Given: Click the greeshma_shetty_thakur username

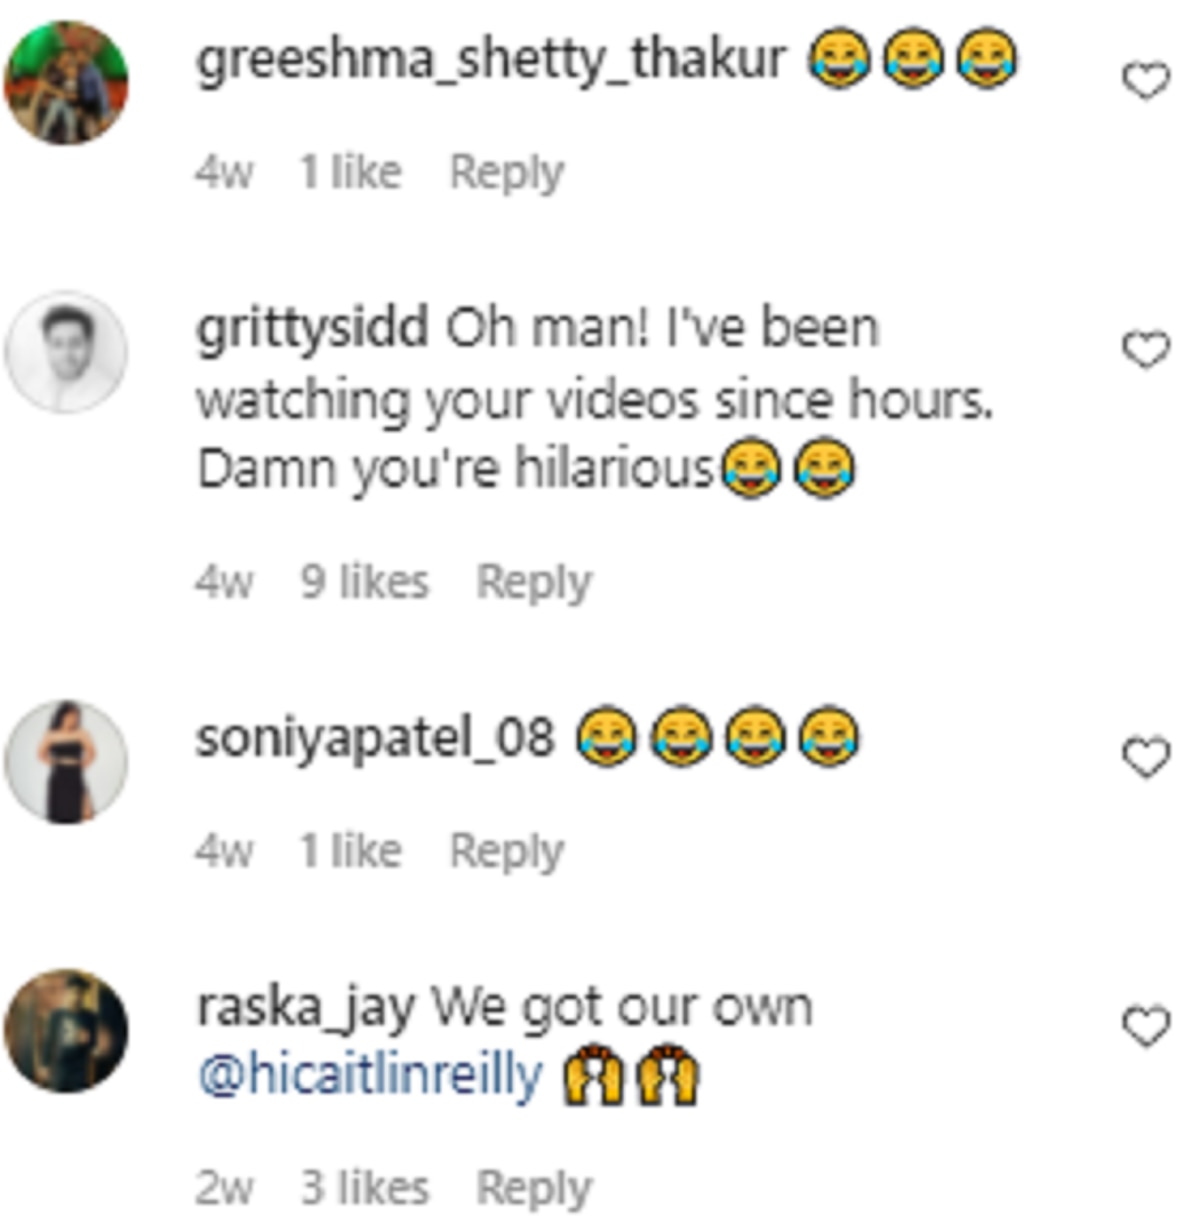Looking at the screenshot, I should (x=491, y=60).
